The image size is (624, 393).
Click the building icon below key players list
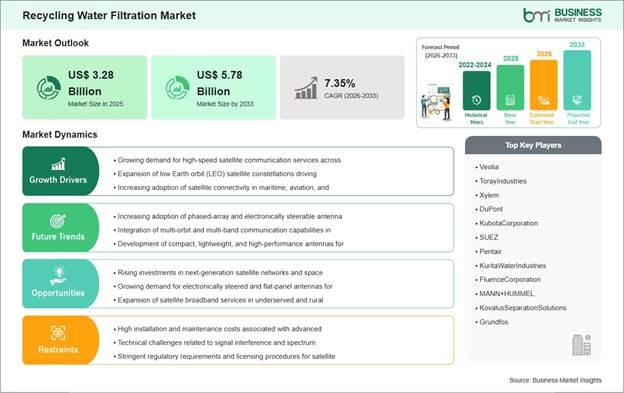pos(581,345)
